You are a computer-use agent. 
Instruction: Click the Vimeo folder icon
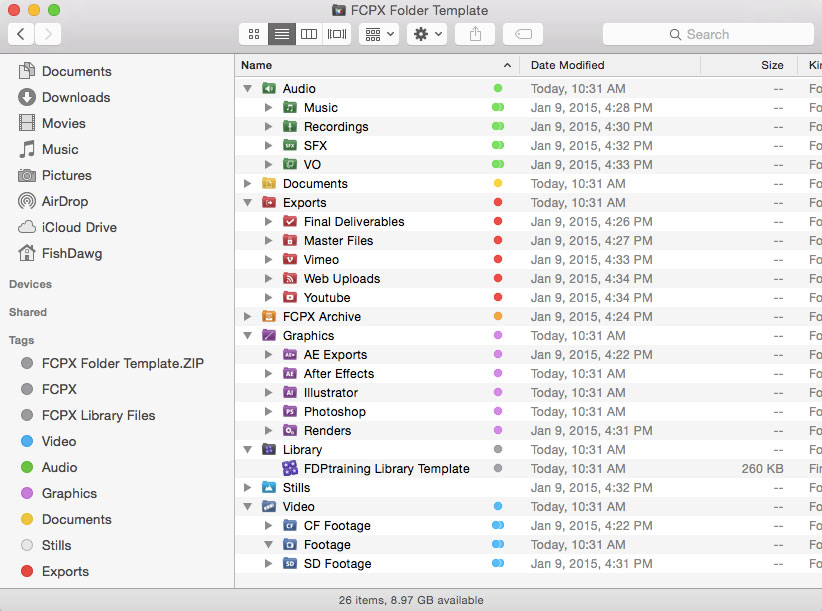coord(290,259)
